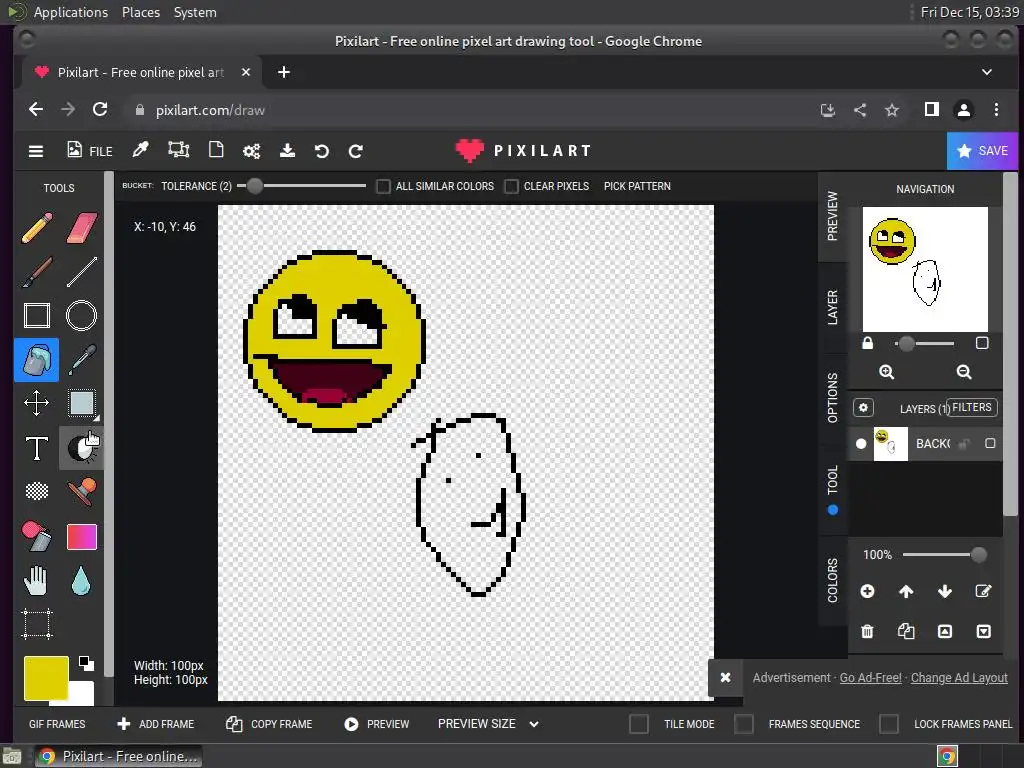The width and height of the screenshot is (1024, 768).
Task: Select the Selection tool
Action: 82,403
